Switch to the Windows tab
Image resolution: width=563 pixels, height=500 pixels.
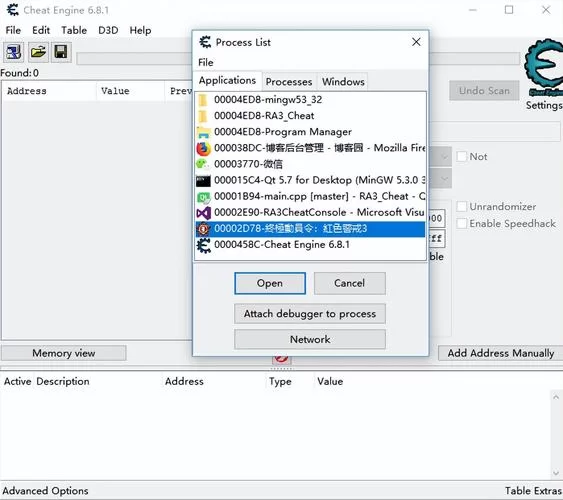pyautogui.click(x=343, y=82)
